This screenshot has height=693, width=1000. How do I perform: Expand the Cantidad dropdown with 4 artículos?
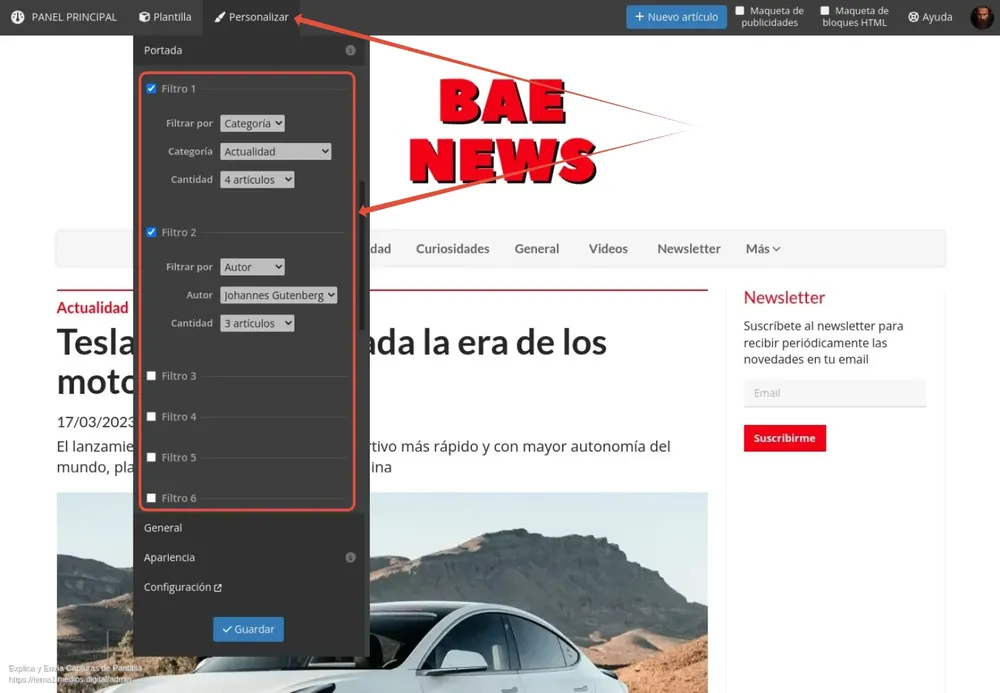[258, 180]
